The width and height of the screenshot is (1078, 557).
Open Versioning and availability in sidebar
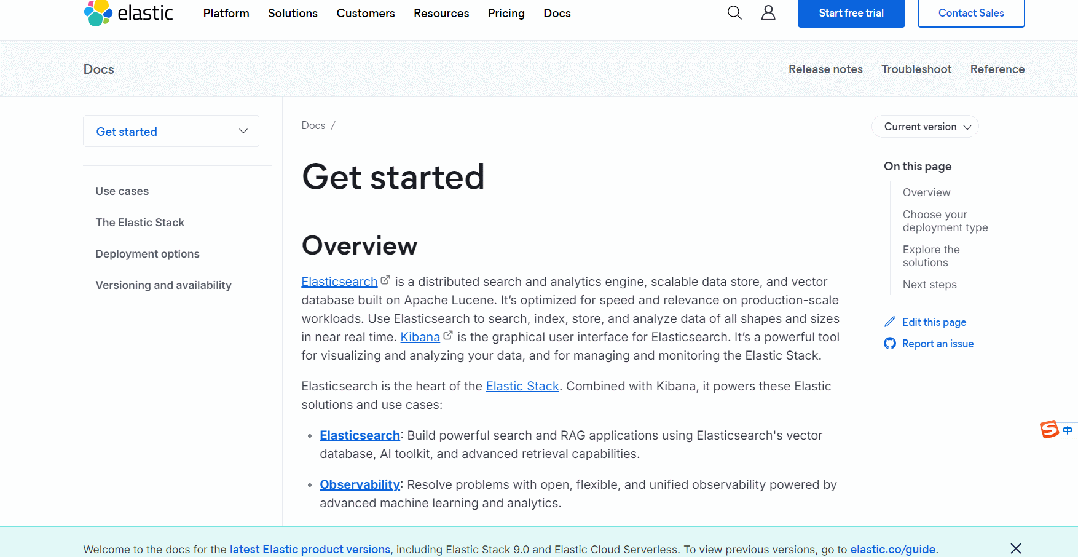[x=164, y=285]
